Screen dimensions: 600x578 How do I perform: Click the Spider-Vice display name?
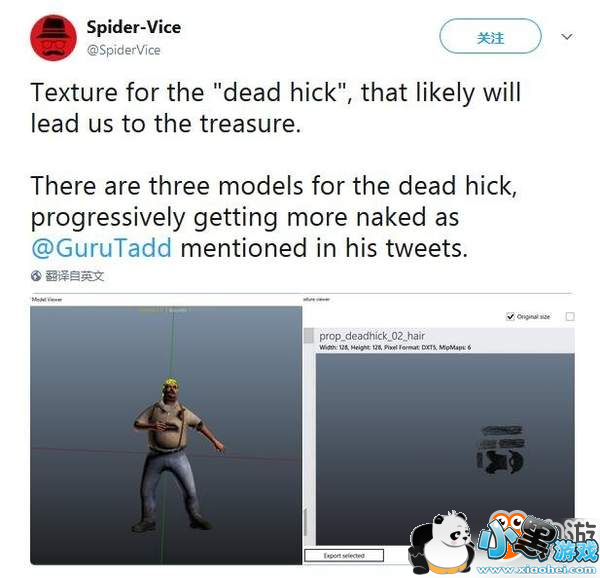(134, 27)
